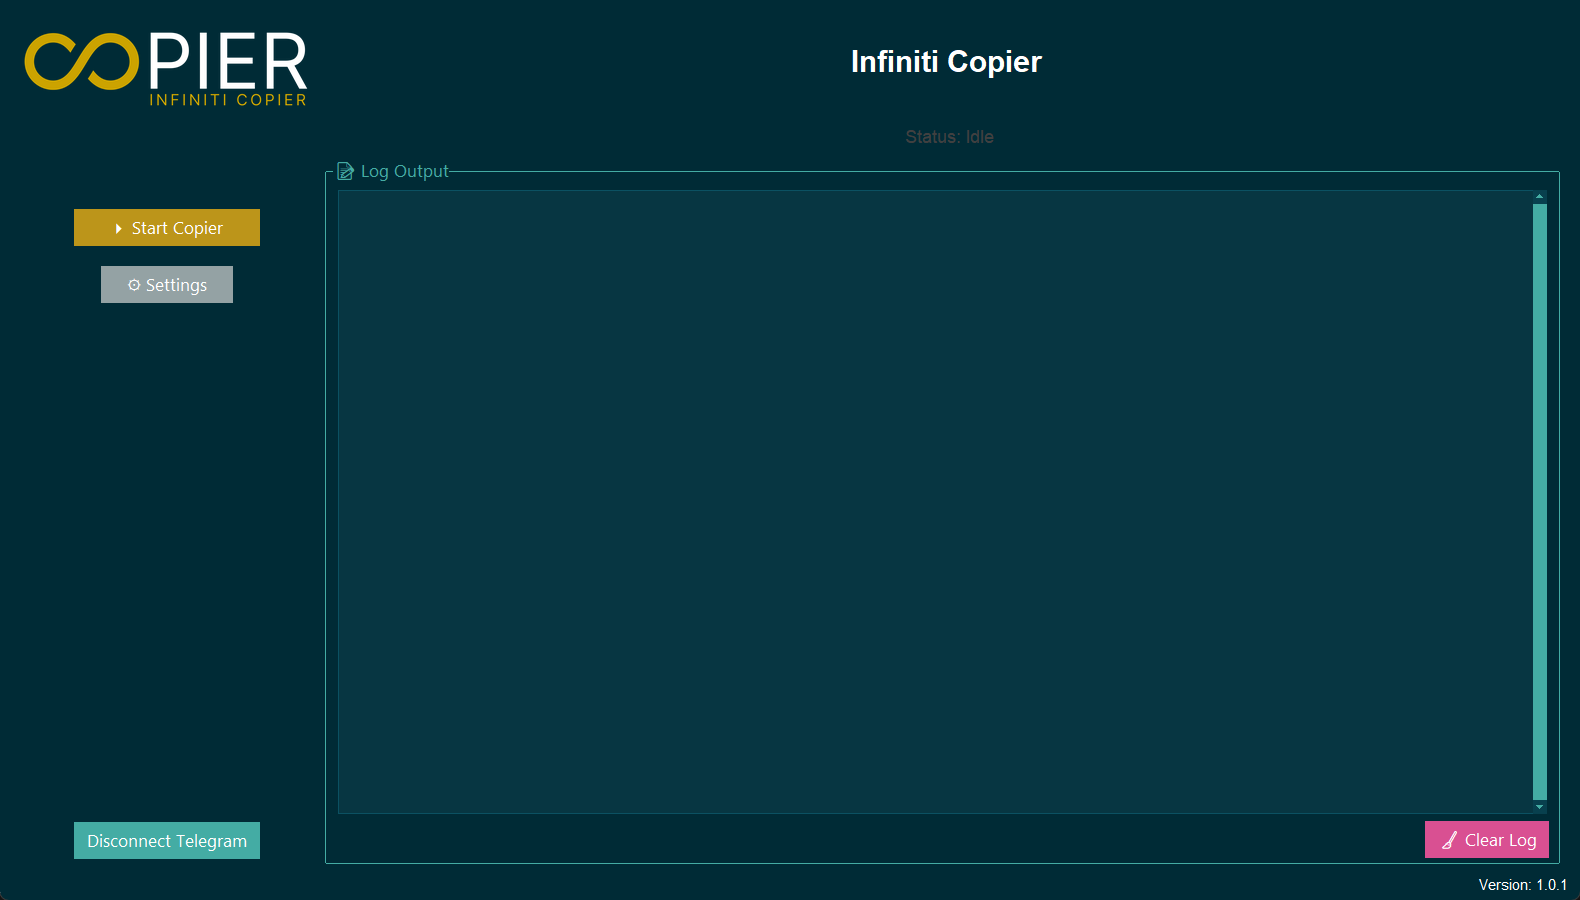Click the log output vertical scrollbar thumb
1580x900 pixels.
tap(1540, 501)
